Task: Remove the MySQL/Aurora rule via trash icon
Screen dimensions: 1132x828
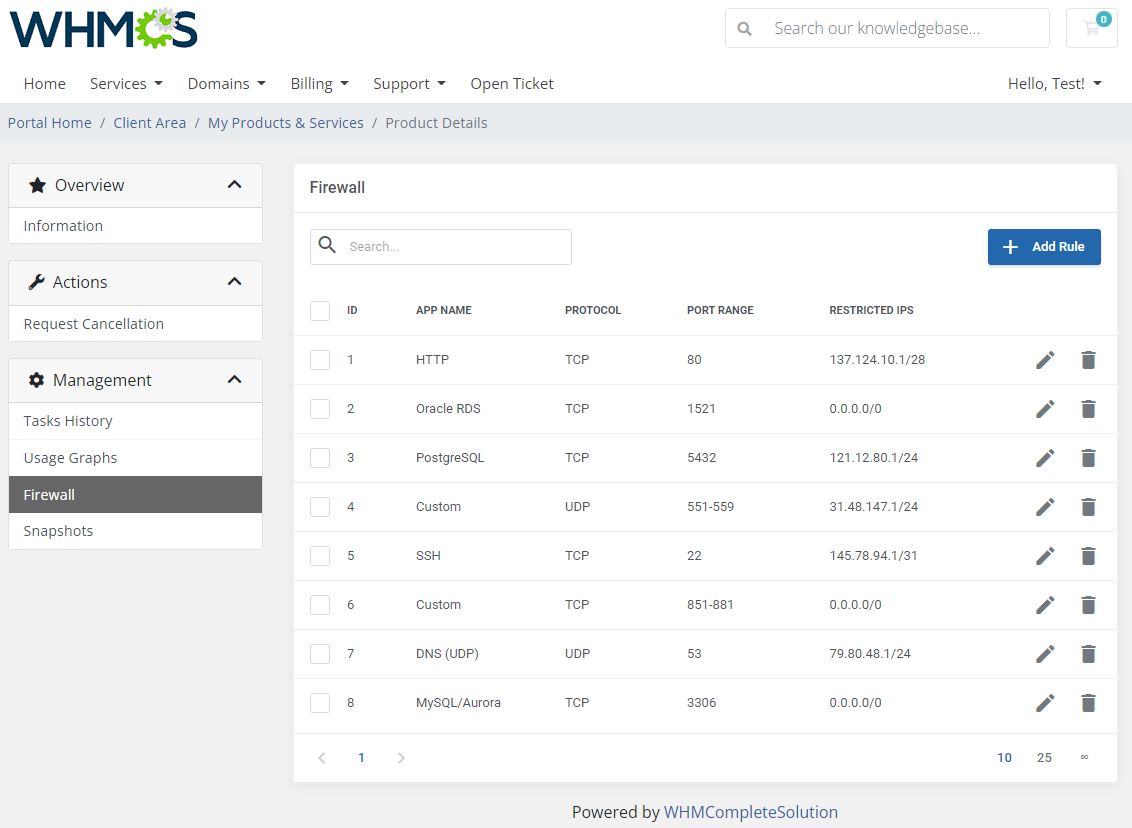Action: [1088, 703]
